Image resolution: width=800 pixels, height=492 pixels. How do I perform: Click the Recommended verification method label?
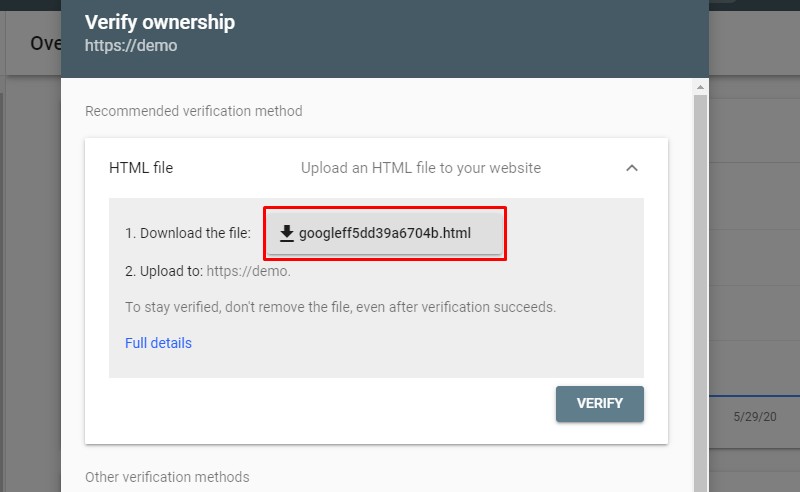click(x=194, y=111)
